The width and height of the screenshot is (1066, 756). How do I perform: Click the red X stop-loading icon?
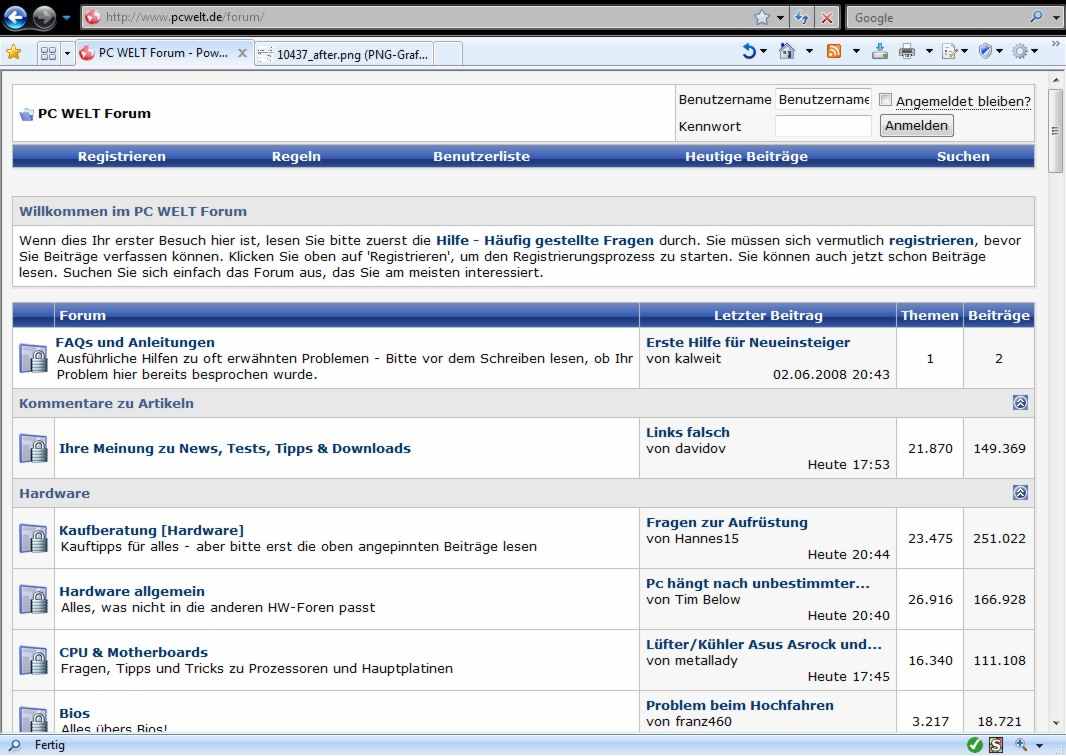point(827,18)
